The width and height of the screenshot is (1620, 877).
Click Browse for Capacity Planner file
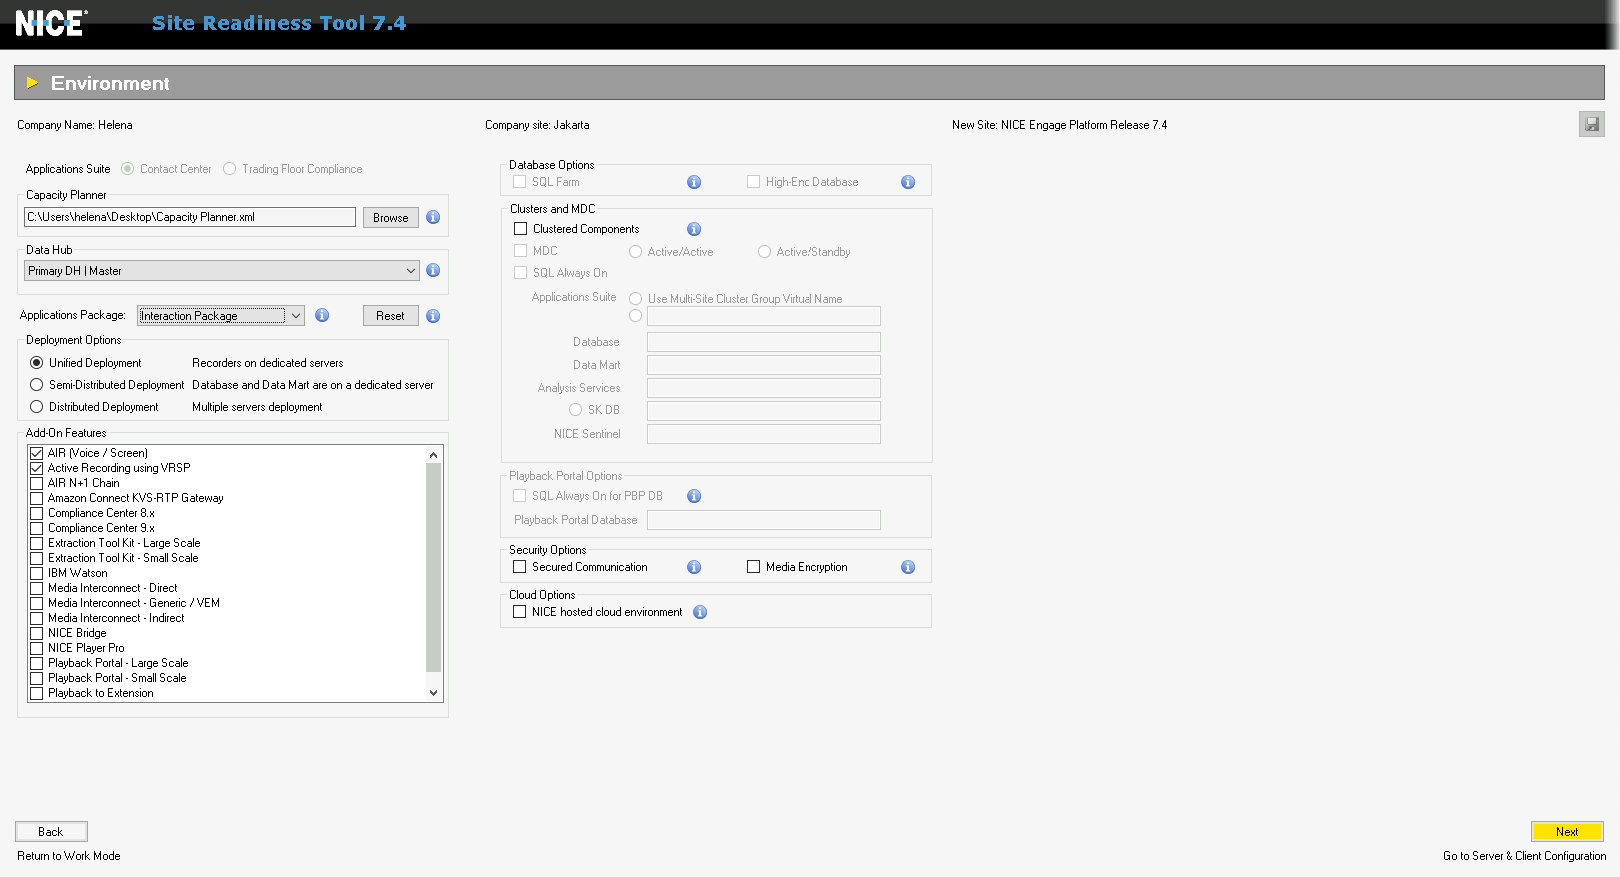point(390,217)
